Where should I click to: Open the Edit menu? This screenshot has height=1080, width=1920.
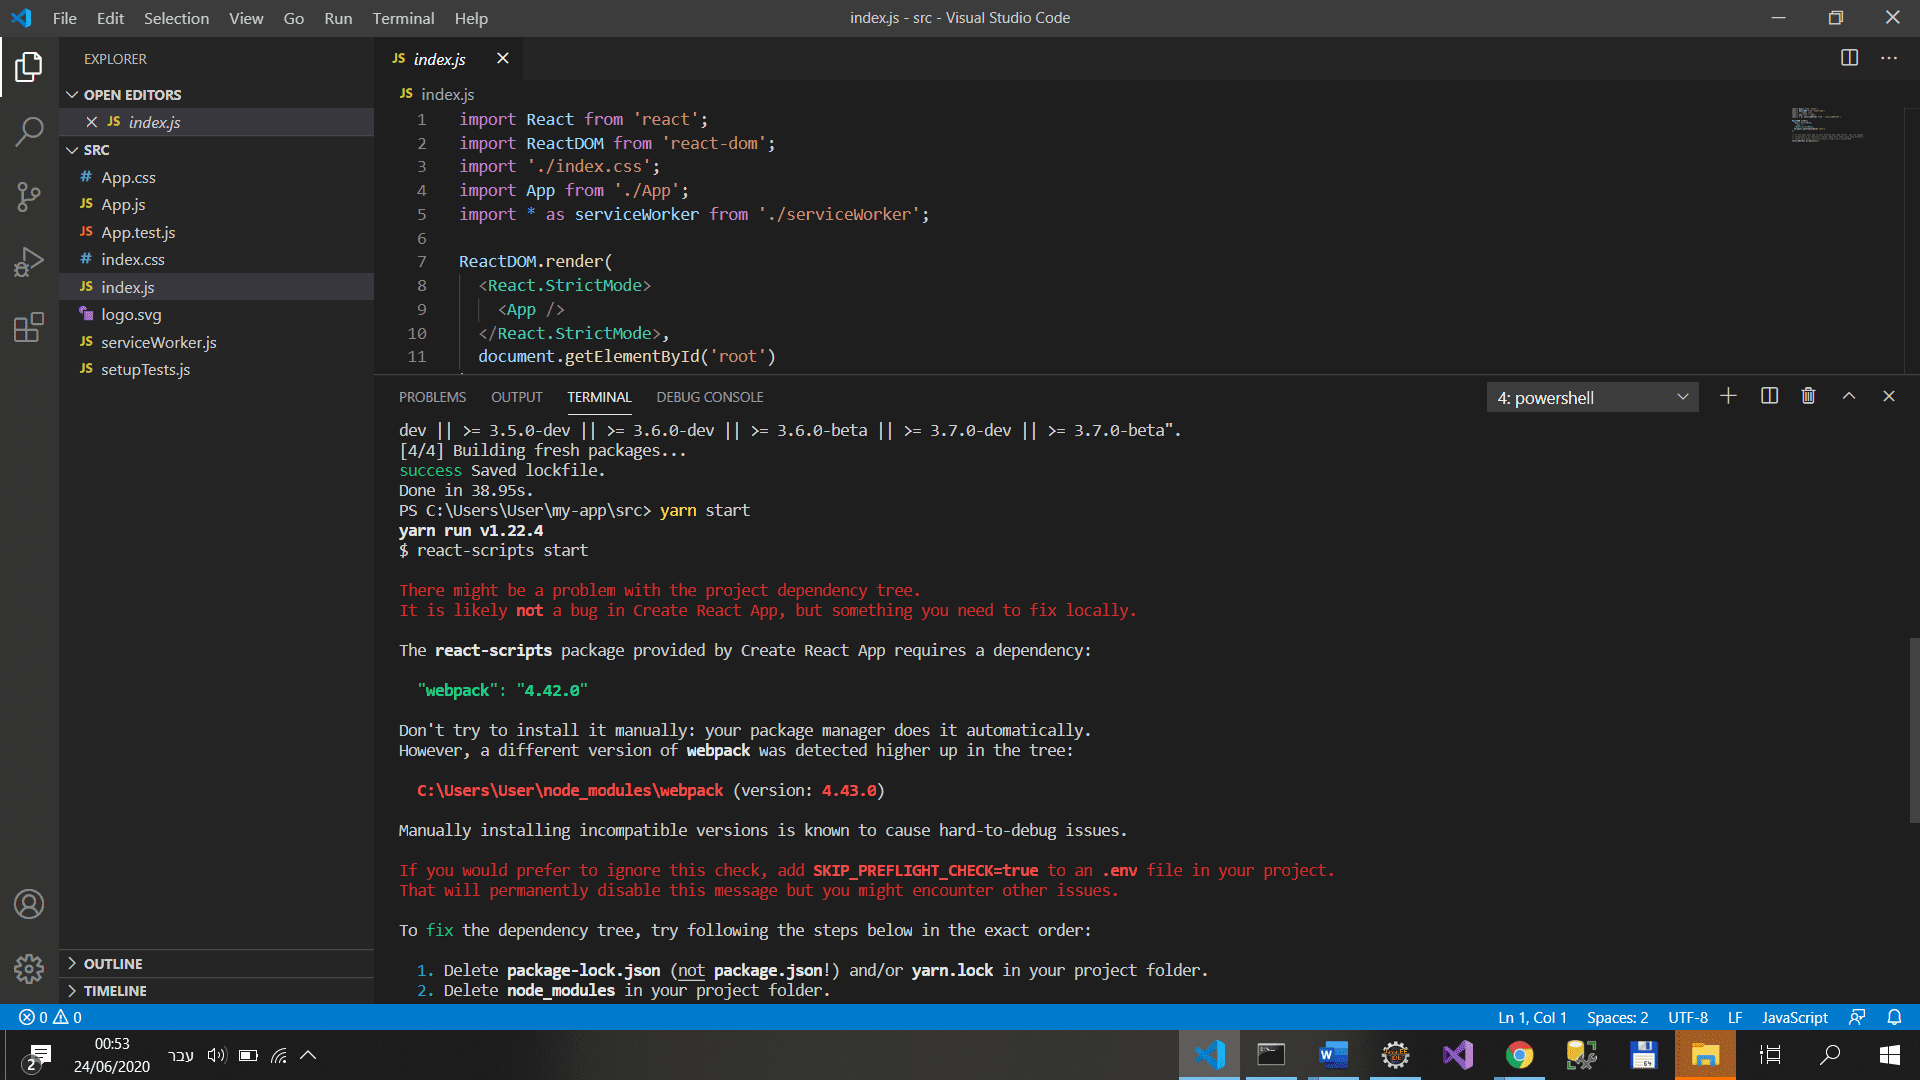pos(110,18)
